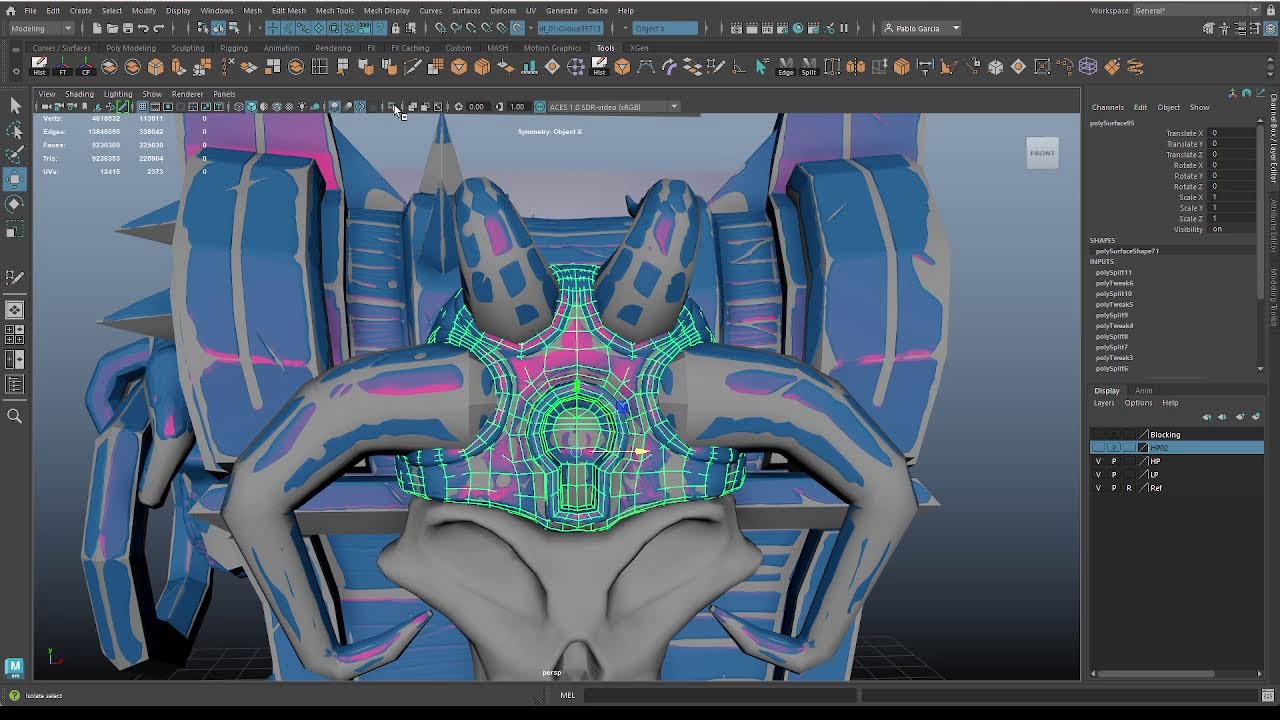
Task: Toggle the grid display in viewport toolbar
Action: point(142,106)
